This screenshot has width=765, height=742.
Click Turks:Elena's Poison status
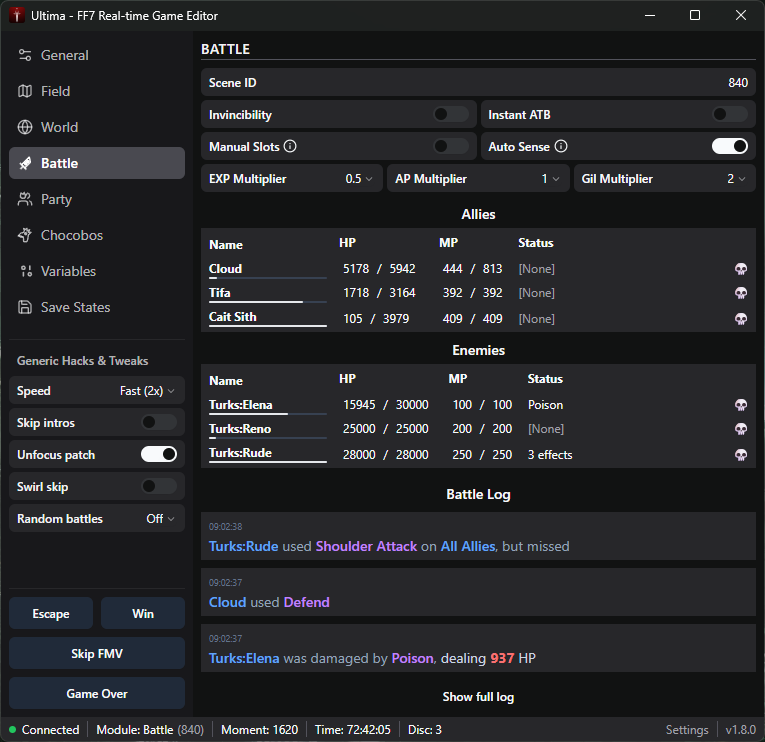(x=545, y=405)
